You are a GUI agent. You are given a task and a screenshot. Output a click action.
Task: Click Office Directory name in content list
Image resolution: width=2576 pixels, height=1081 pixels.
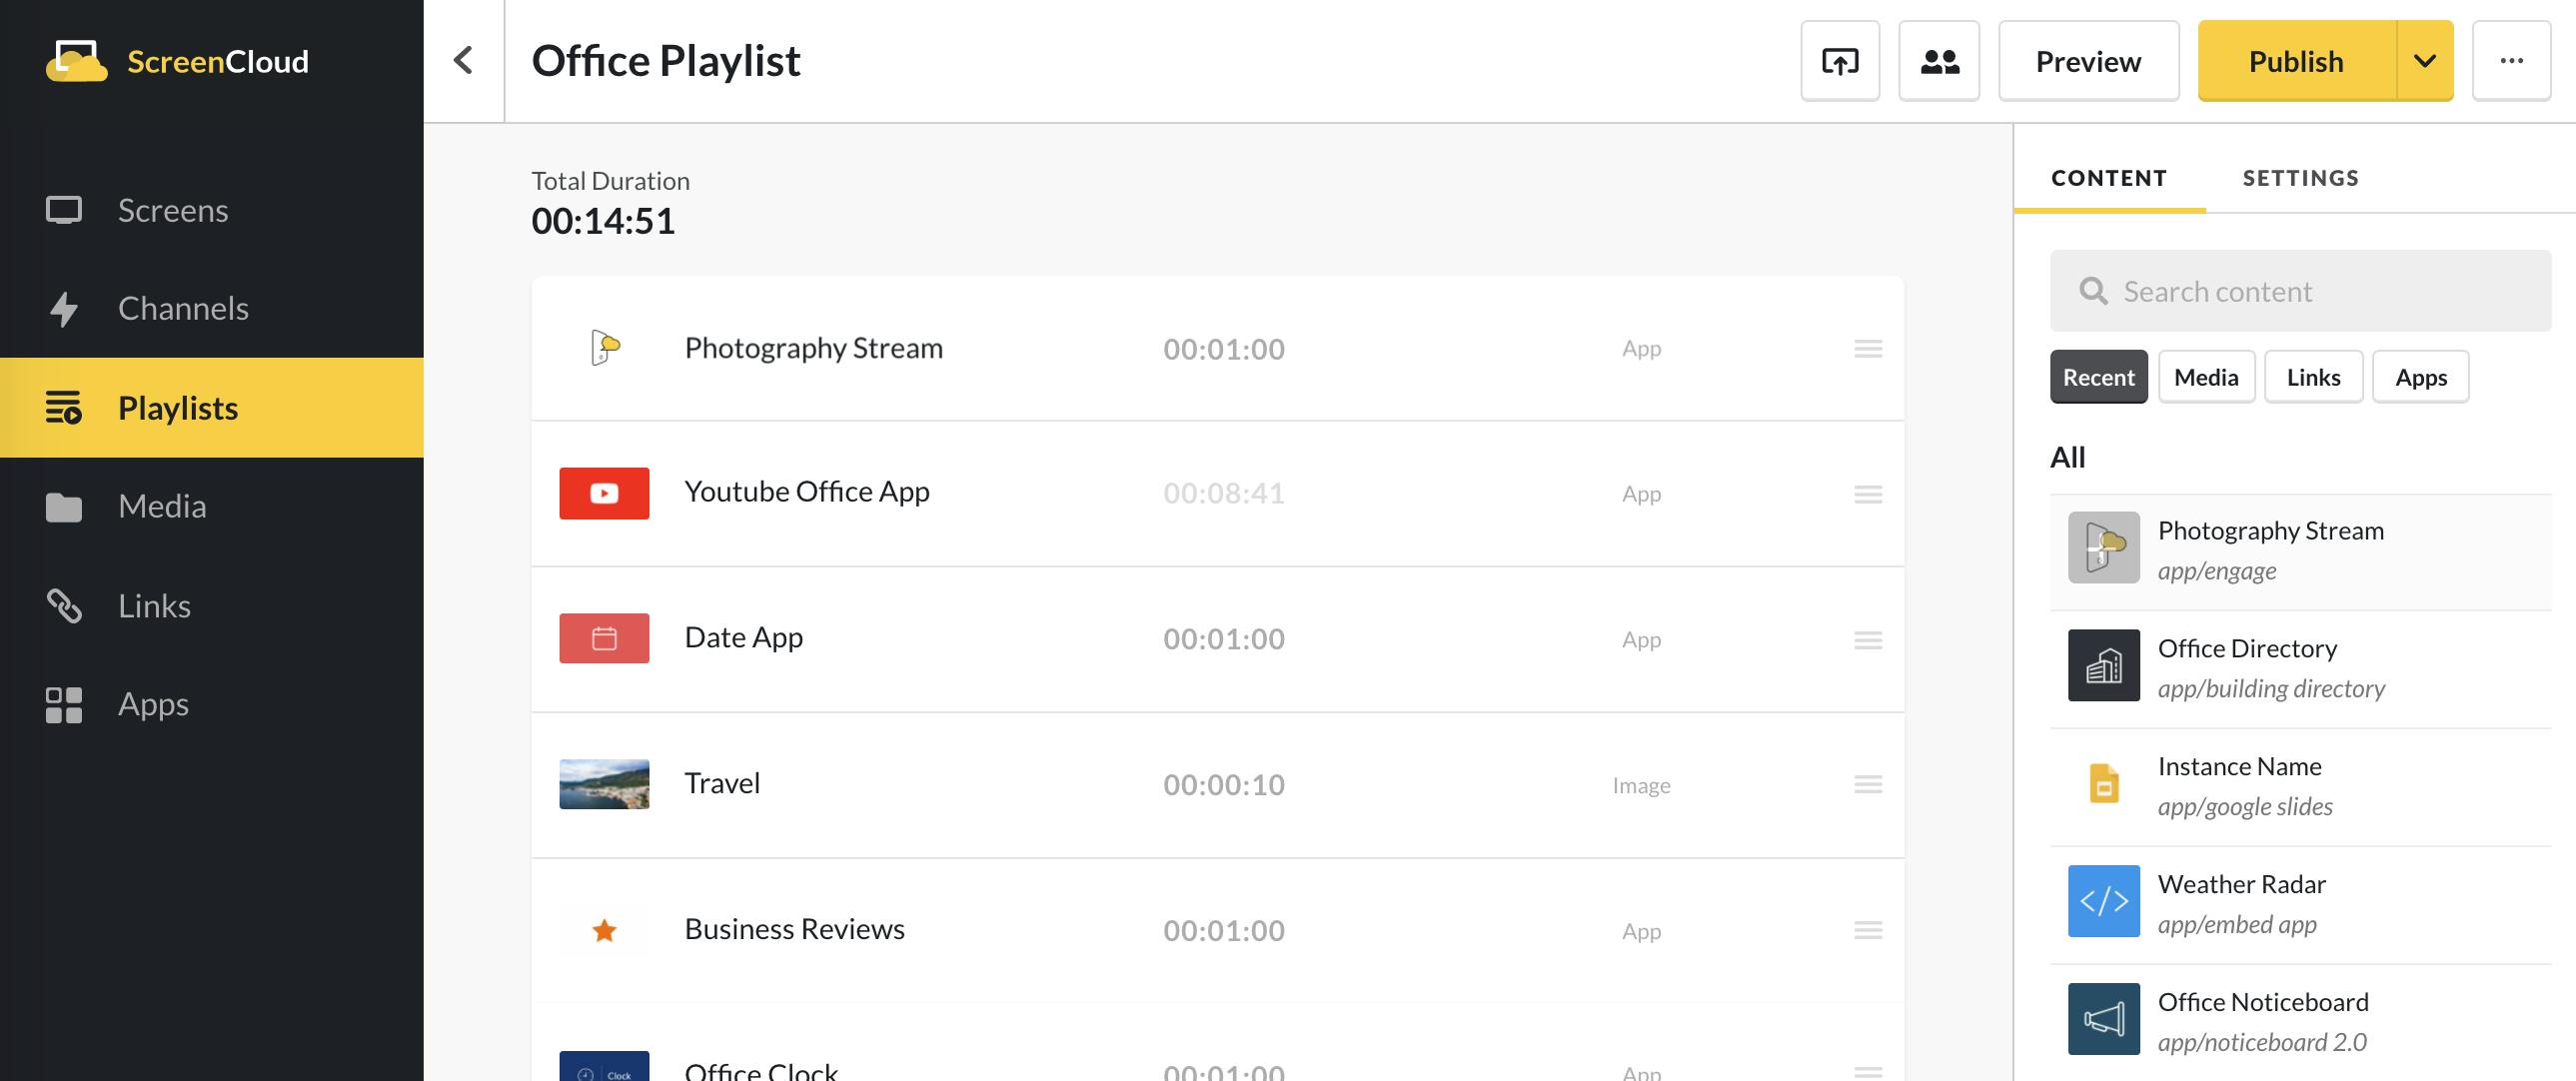2247,648
